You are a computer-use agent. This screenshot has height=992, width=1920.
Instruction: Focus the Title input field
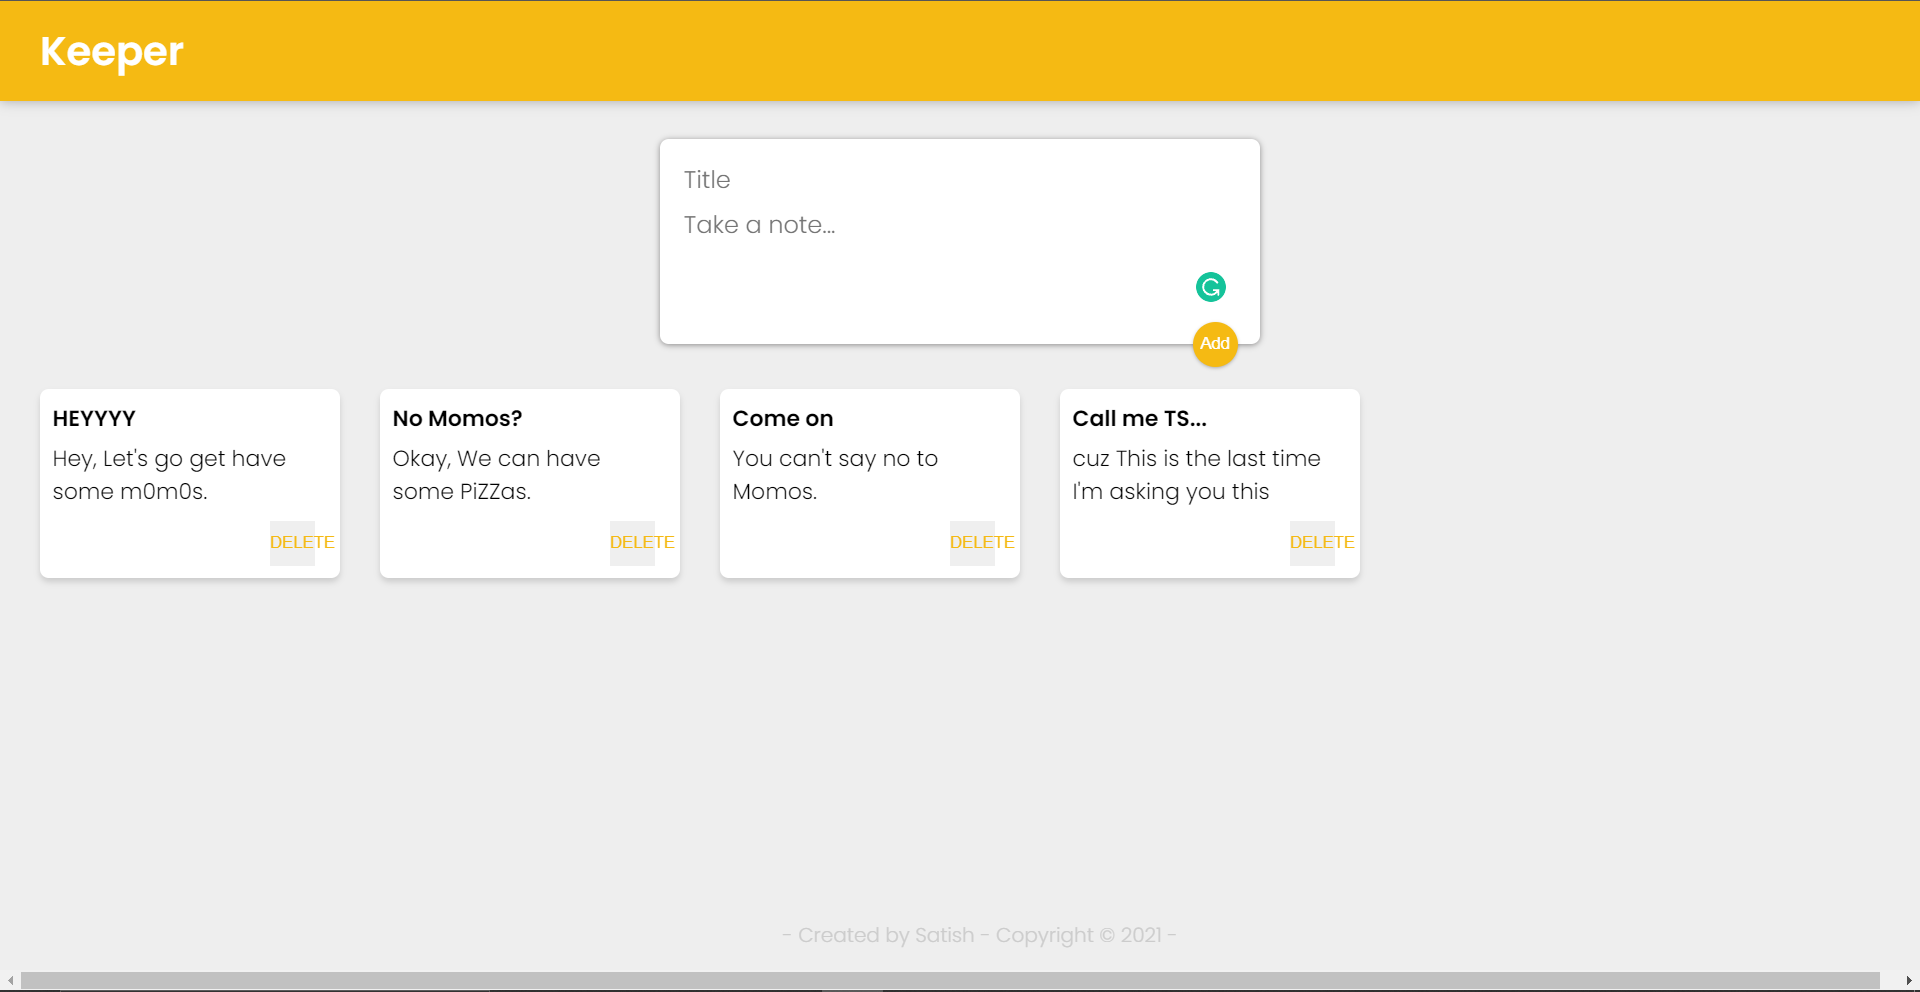point(960,180)
